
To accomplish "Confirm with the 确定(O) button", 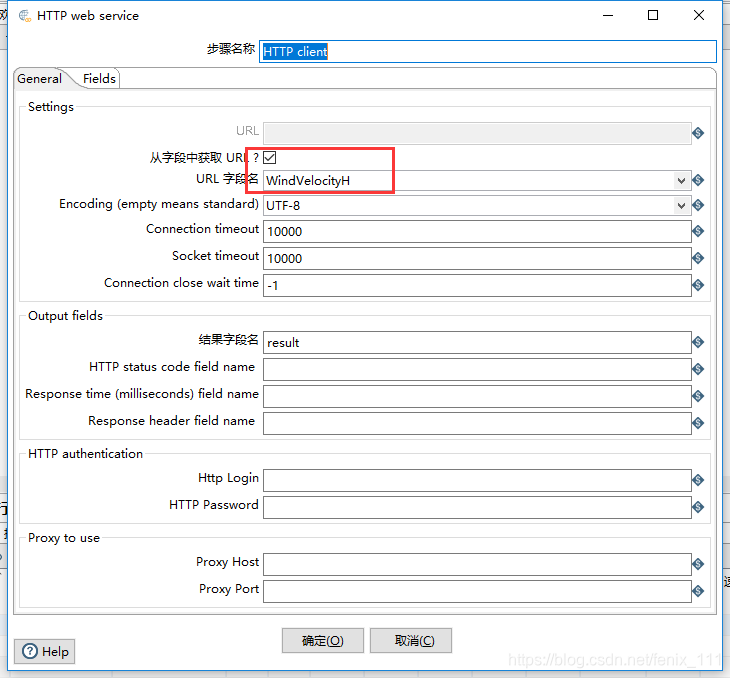I will pyautogui.click(x=323, y=641).
